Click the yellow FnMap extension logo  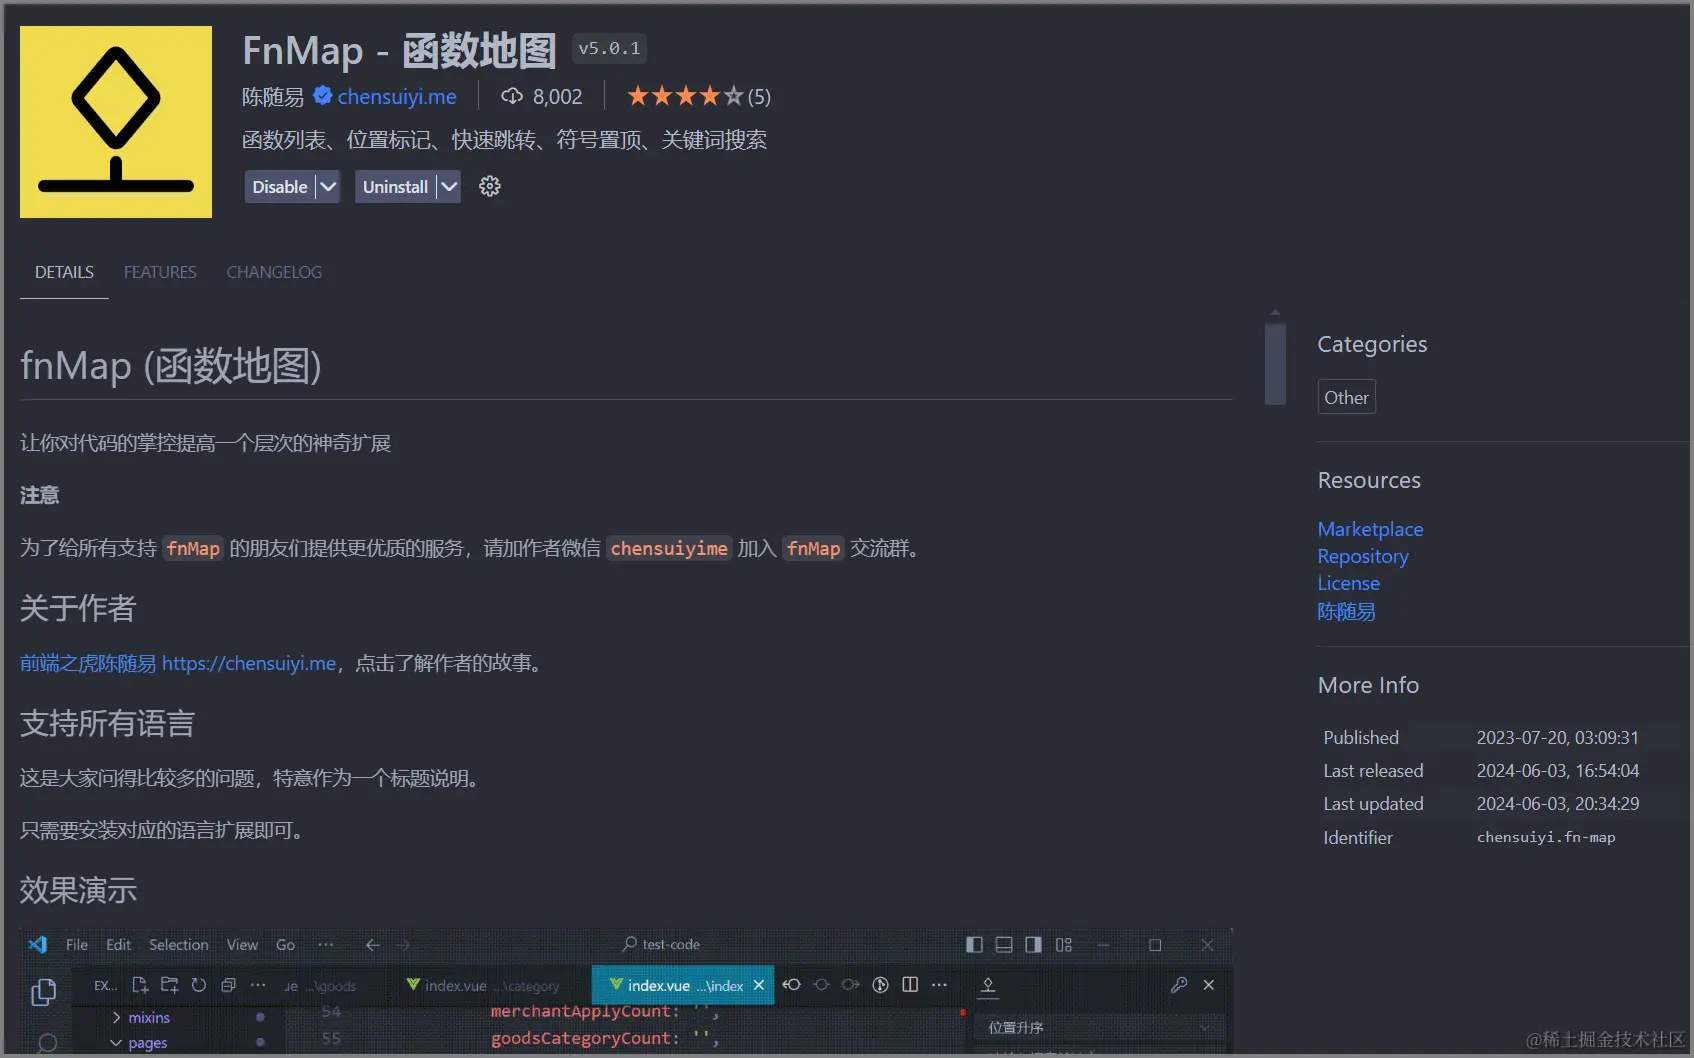[116, 122]
